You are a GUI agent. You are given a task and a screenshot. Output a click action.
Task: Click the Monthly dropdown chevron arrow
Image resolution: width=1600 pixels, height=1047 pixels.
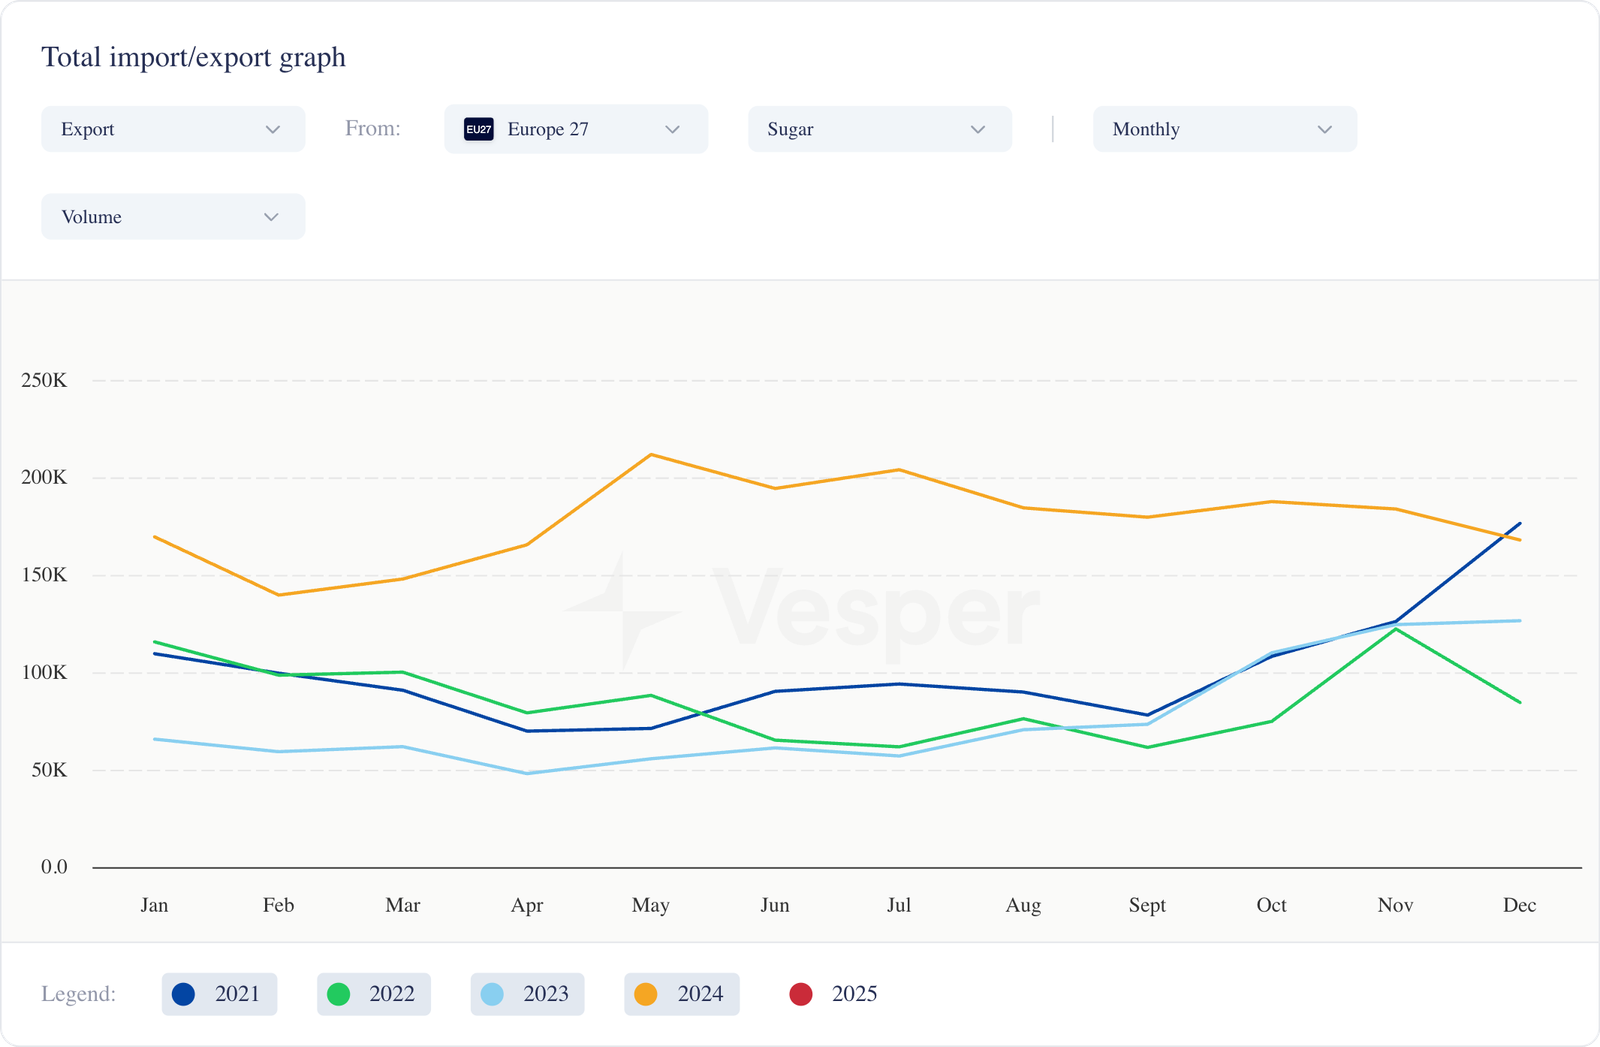pos(1325,130)
